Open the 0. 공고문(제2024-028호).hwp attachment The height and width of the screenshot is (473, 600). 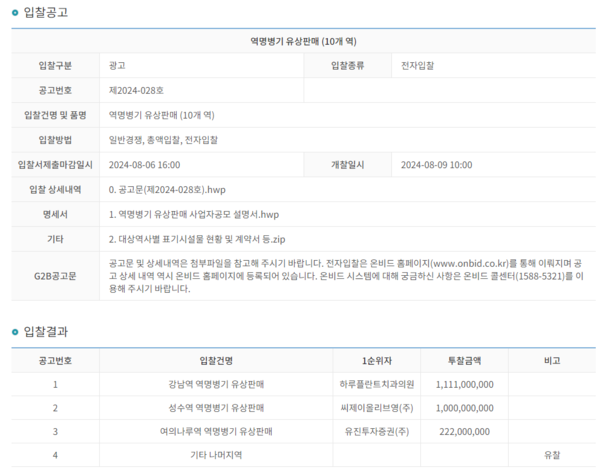pos(167,190)
